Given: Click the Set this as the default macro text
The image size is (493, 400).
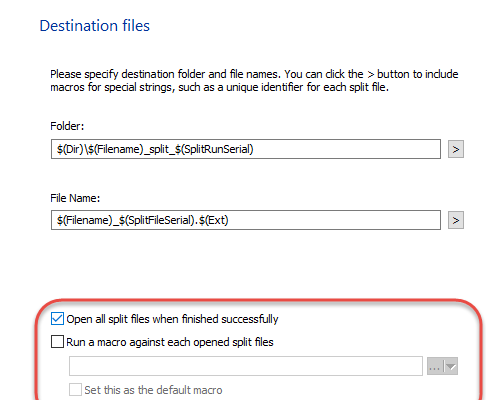Looking at the screenshot, I should (153, 390).
